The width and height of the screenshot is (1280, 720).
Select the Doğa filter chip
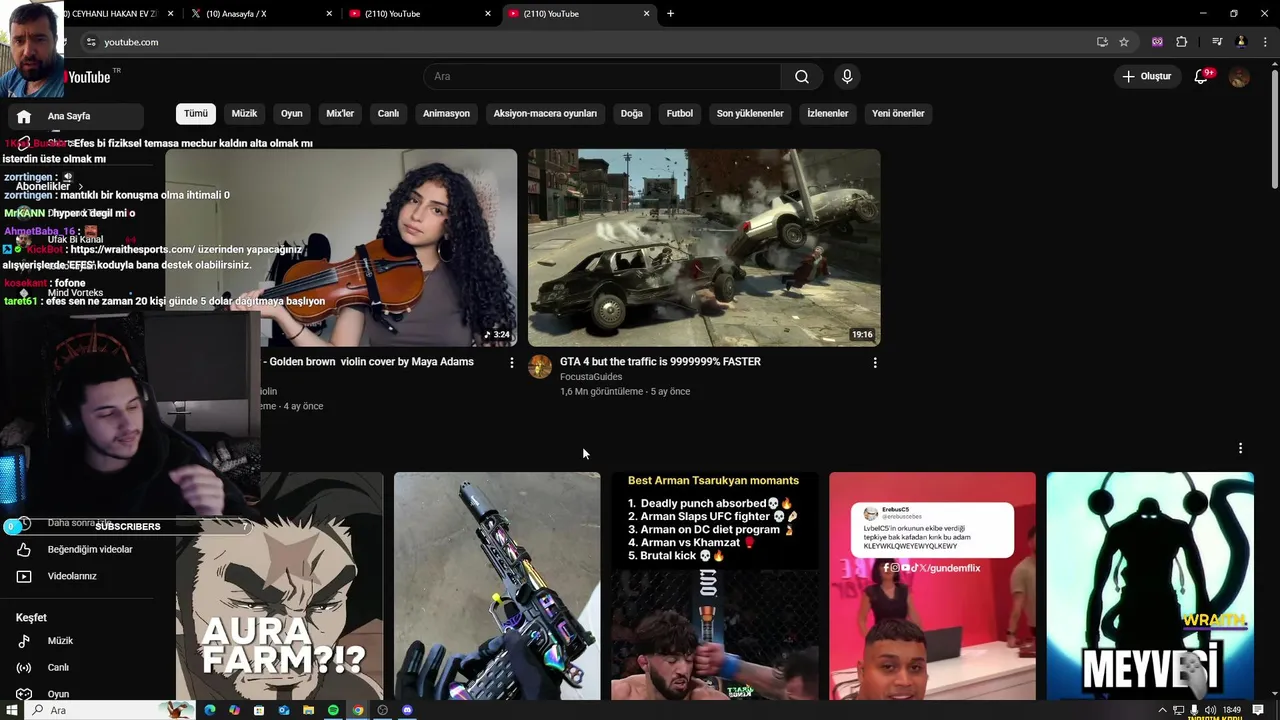pyautogui.click(x=632, y=114)
